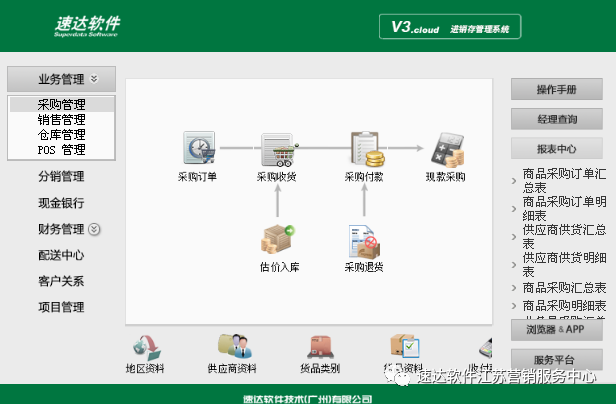Select POS 管理 in the business list
Image resolution: width=616 pixels, height=404 pixels.
(x=62, y=150)
